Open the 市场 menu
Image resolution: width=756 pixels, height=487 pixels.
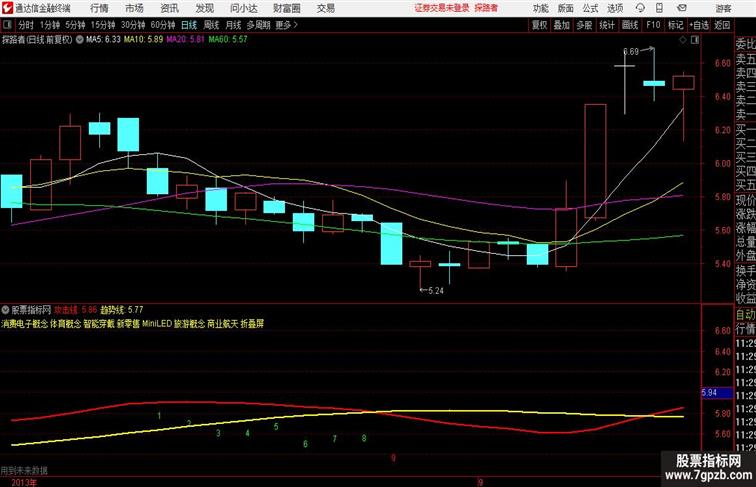tap(134, 8)
